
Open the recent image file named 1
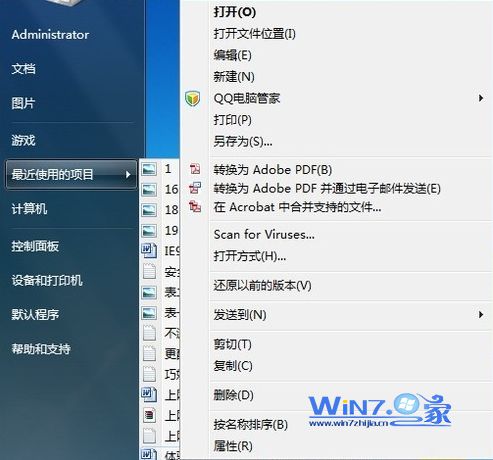click(159, 169)
